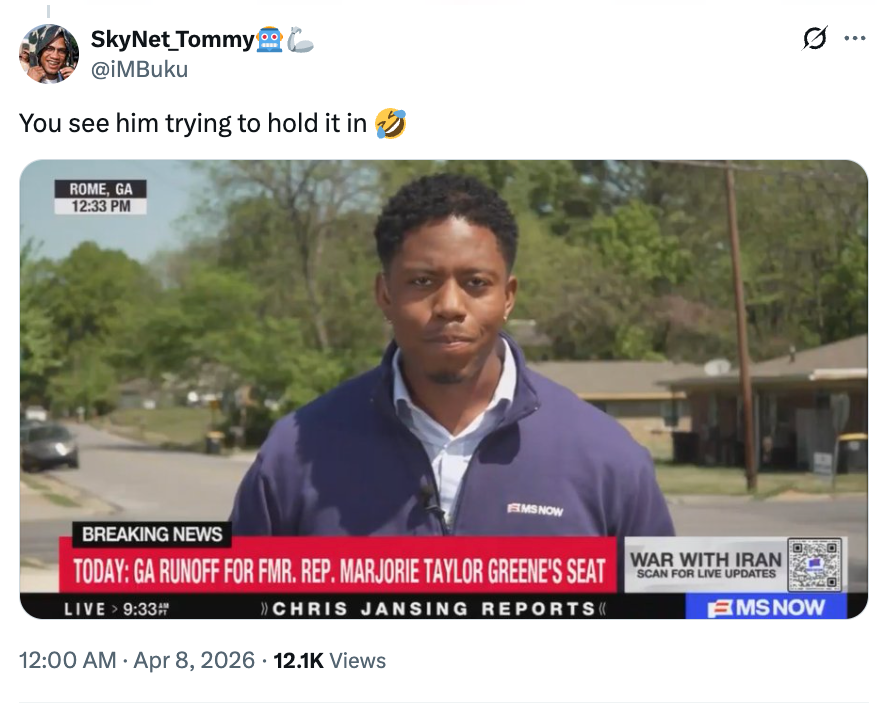
Task: View the 12.1K Views analytics
Action: click(328, 660)
